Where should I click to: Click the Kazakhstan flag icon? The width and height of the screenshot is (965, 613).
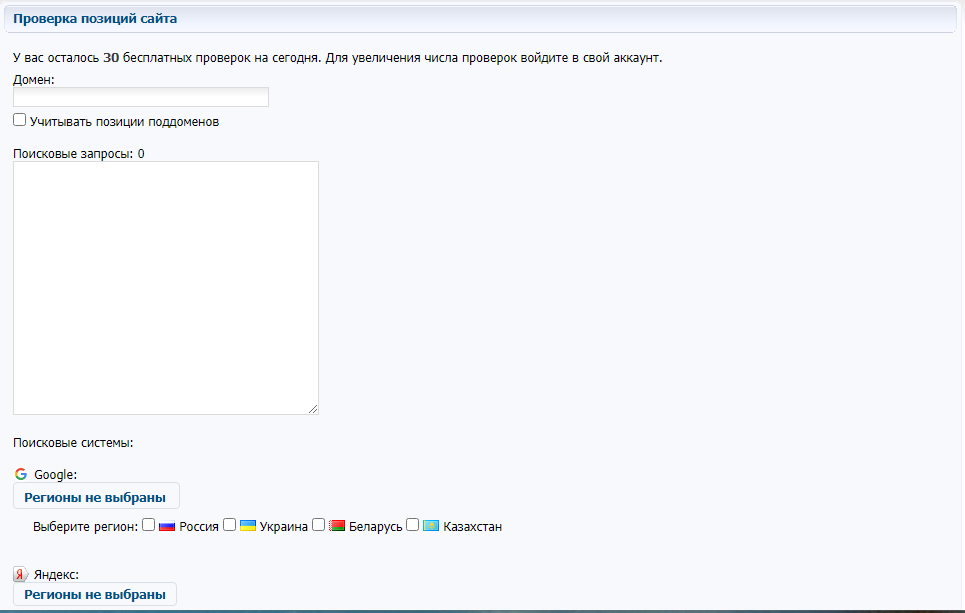[x=431, y=526]
